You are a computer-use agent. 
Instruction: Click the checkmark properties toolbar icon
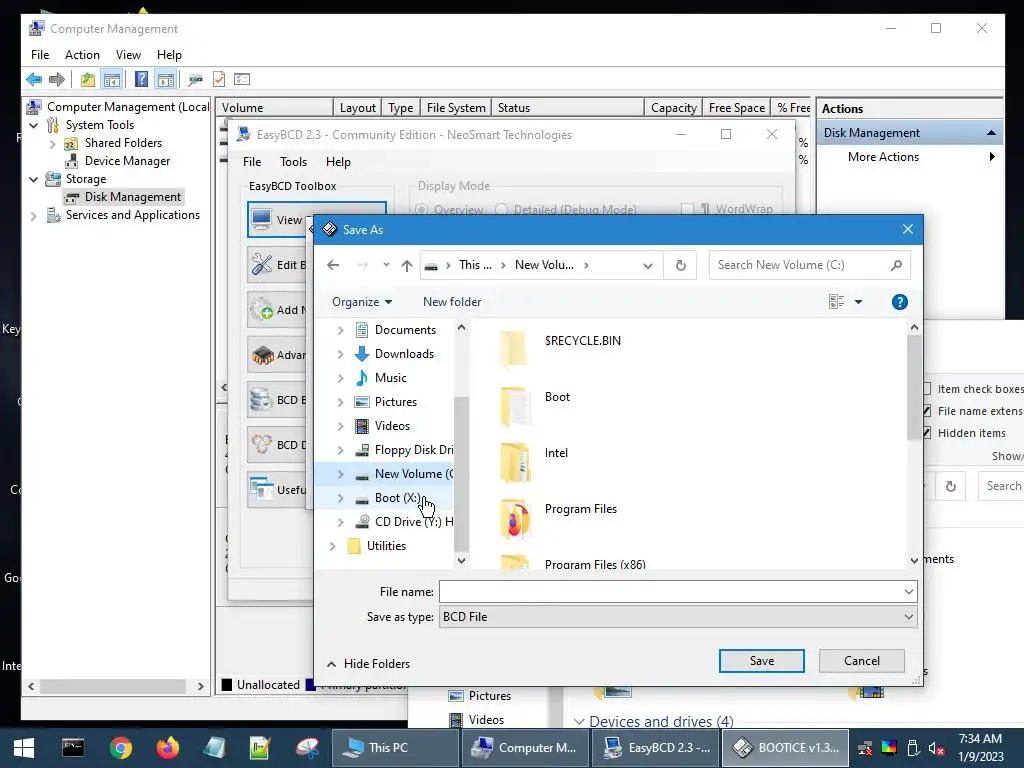(x=219, y=80)
